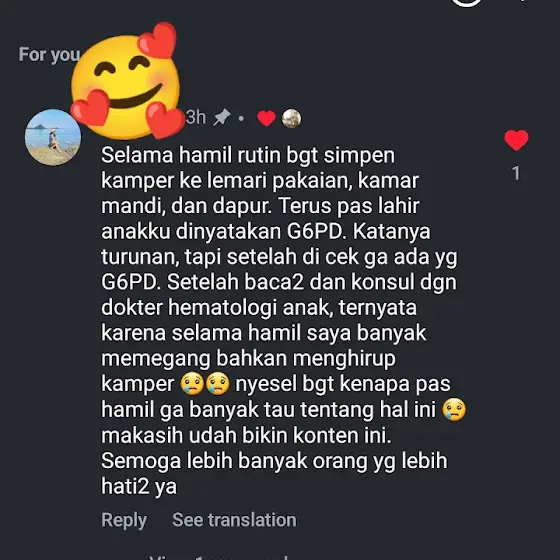This screenshot has height=560, width=560.
Task: Open the small round creator avatar
Action: [291, 118]
